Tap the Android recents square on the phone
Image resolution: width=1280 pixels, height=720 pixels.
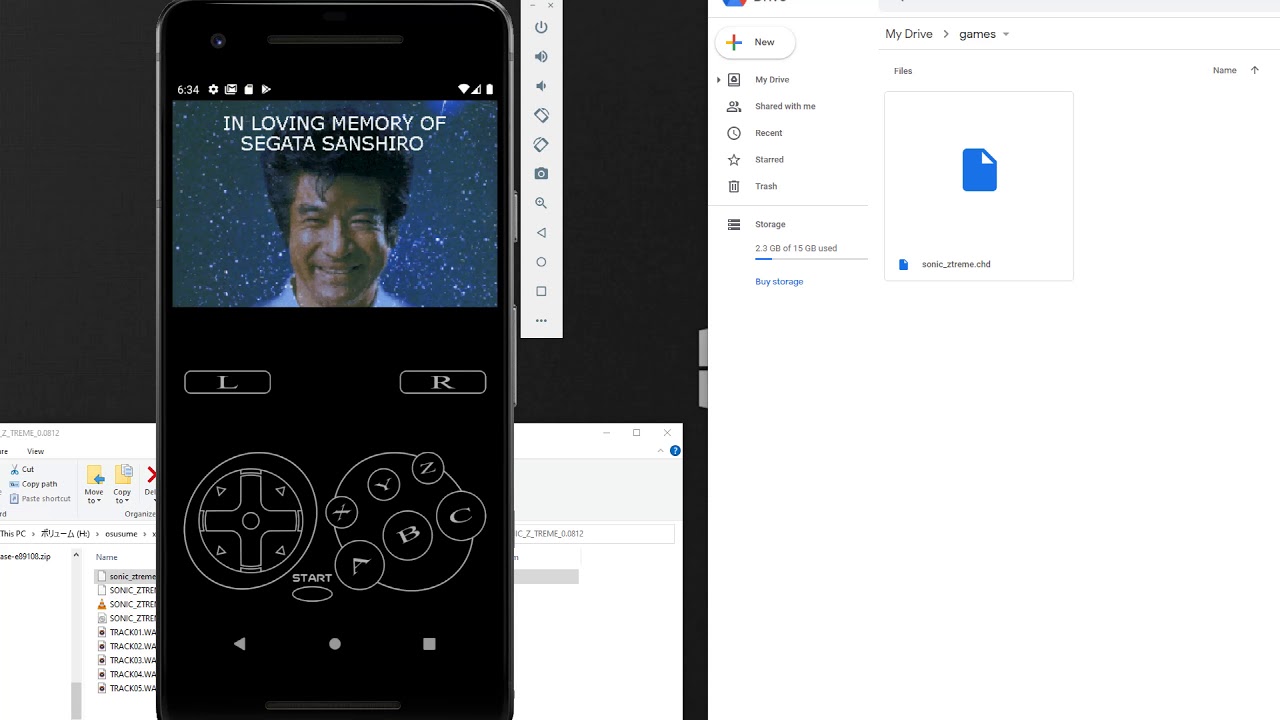coord(429,644)
